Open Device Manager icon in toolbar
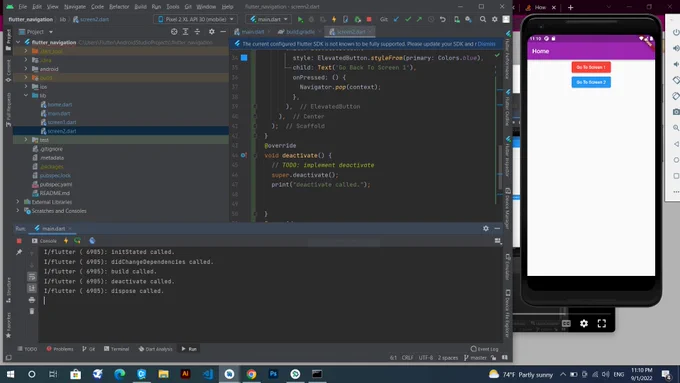Viewport: 680px width, 383px height. pos(457,19)
